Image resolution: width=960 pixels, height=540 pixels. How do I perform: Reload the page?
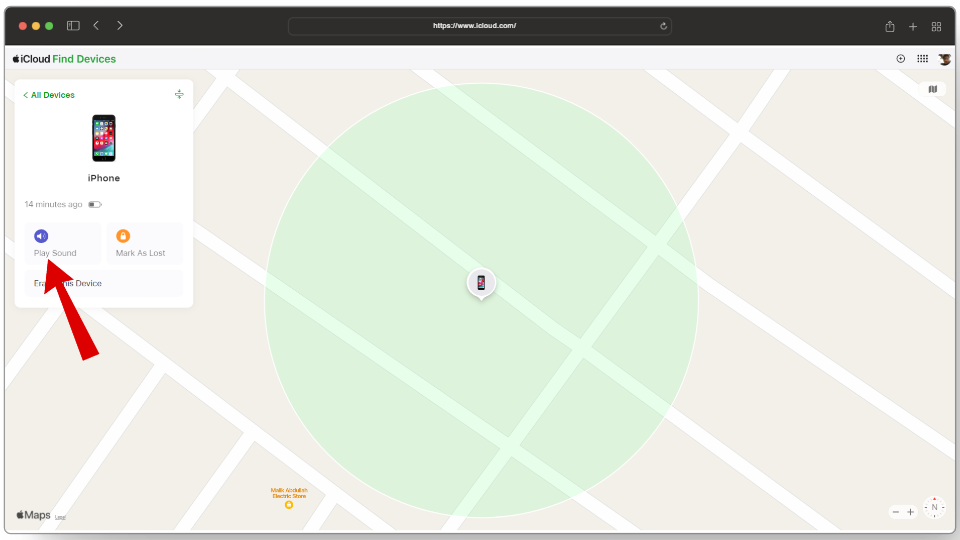pos(663,26)
